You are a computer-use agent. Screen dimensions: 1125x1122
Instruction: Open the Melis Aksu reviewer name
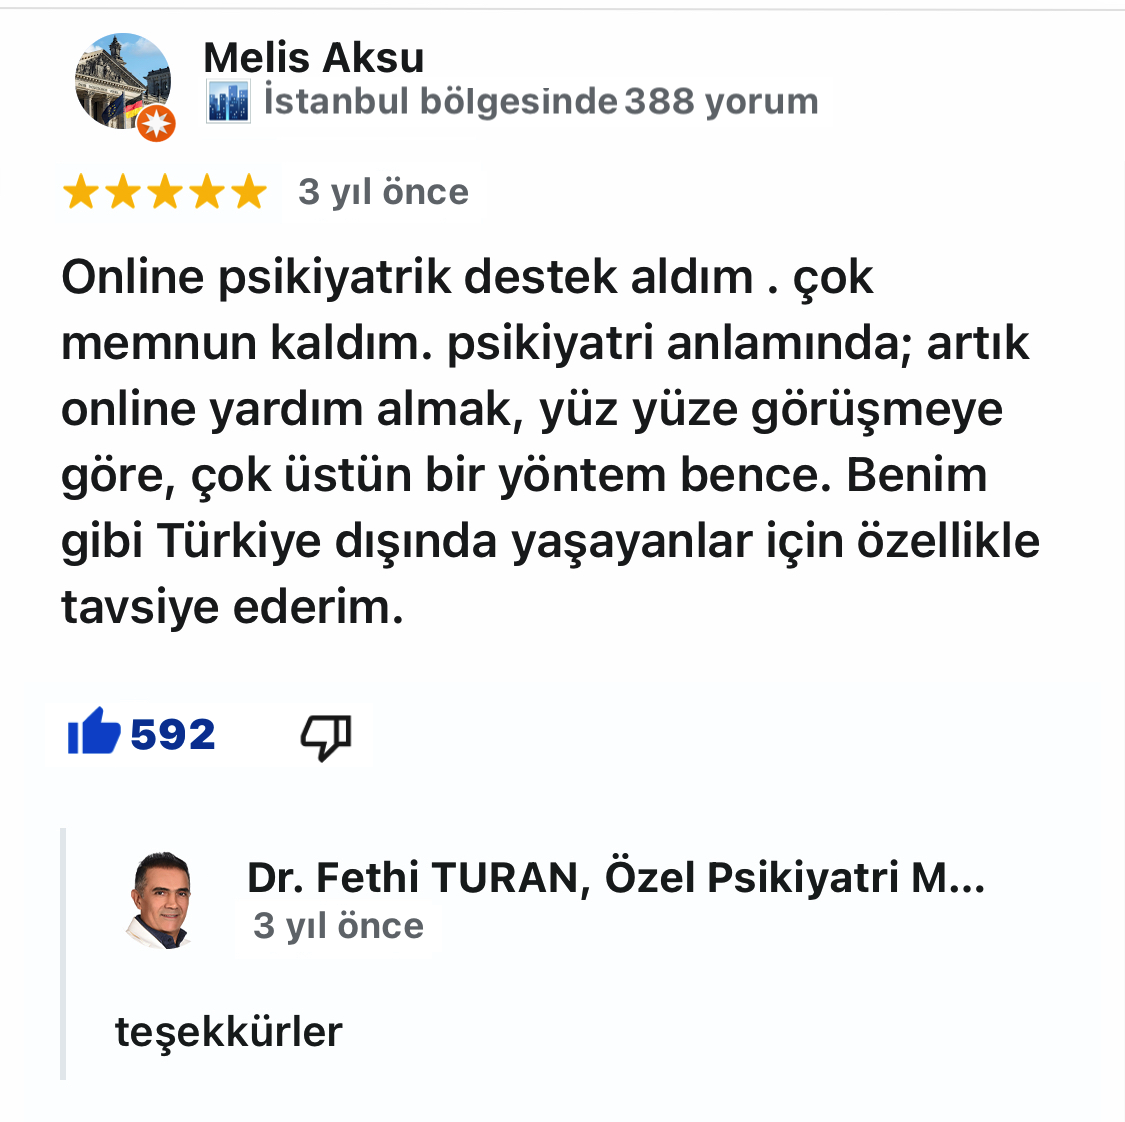(x=314, y=57)
